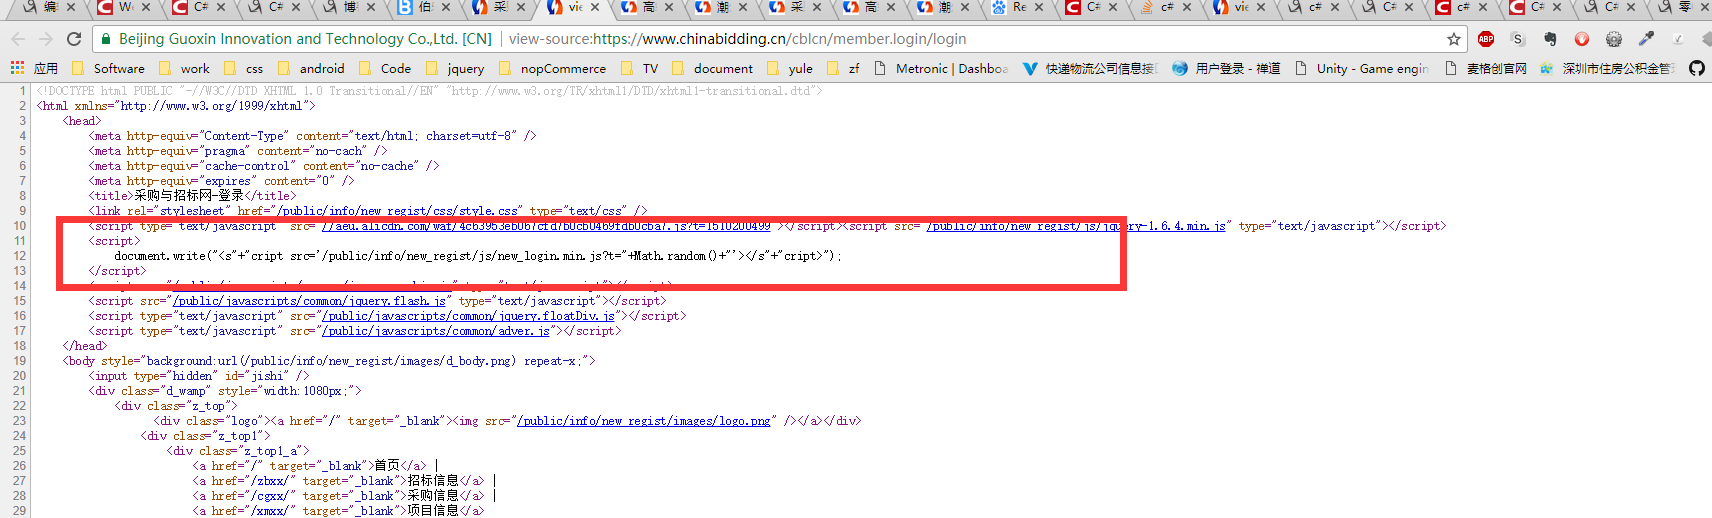This screenshot has height=518, width=1712.
Task: Open the alicdn.com script source link
Action: (x=546, y=226)
